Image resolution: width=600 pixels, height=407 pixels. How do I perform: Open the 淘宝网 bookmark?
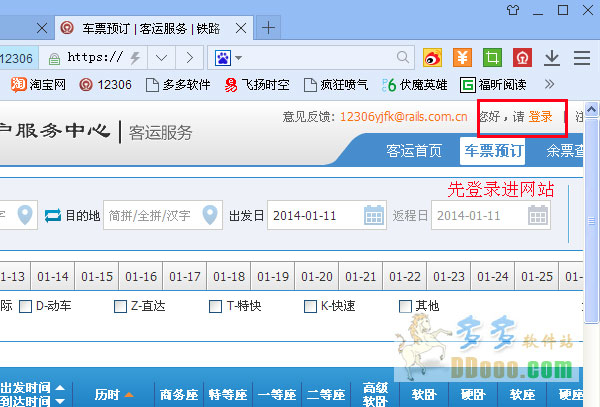point(38,85)
